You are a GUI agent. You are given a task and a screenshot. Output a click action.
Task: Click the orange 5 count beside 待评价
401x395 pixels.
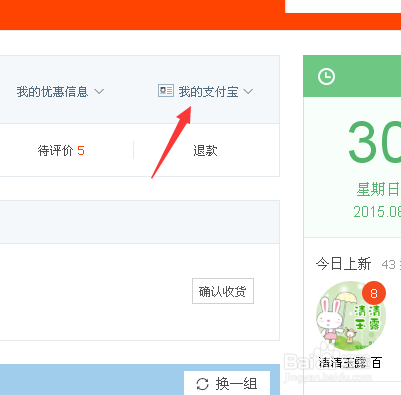point(81,151)
